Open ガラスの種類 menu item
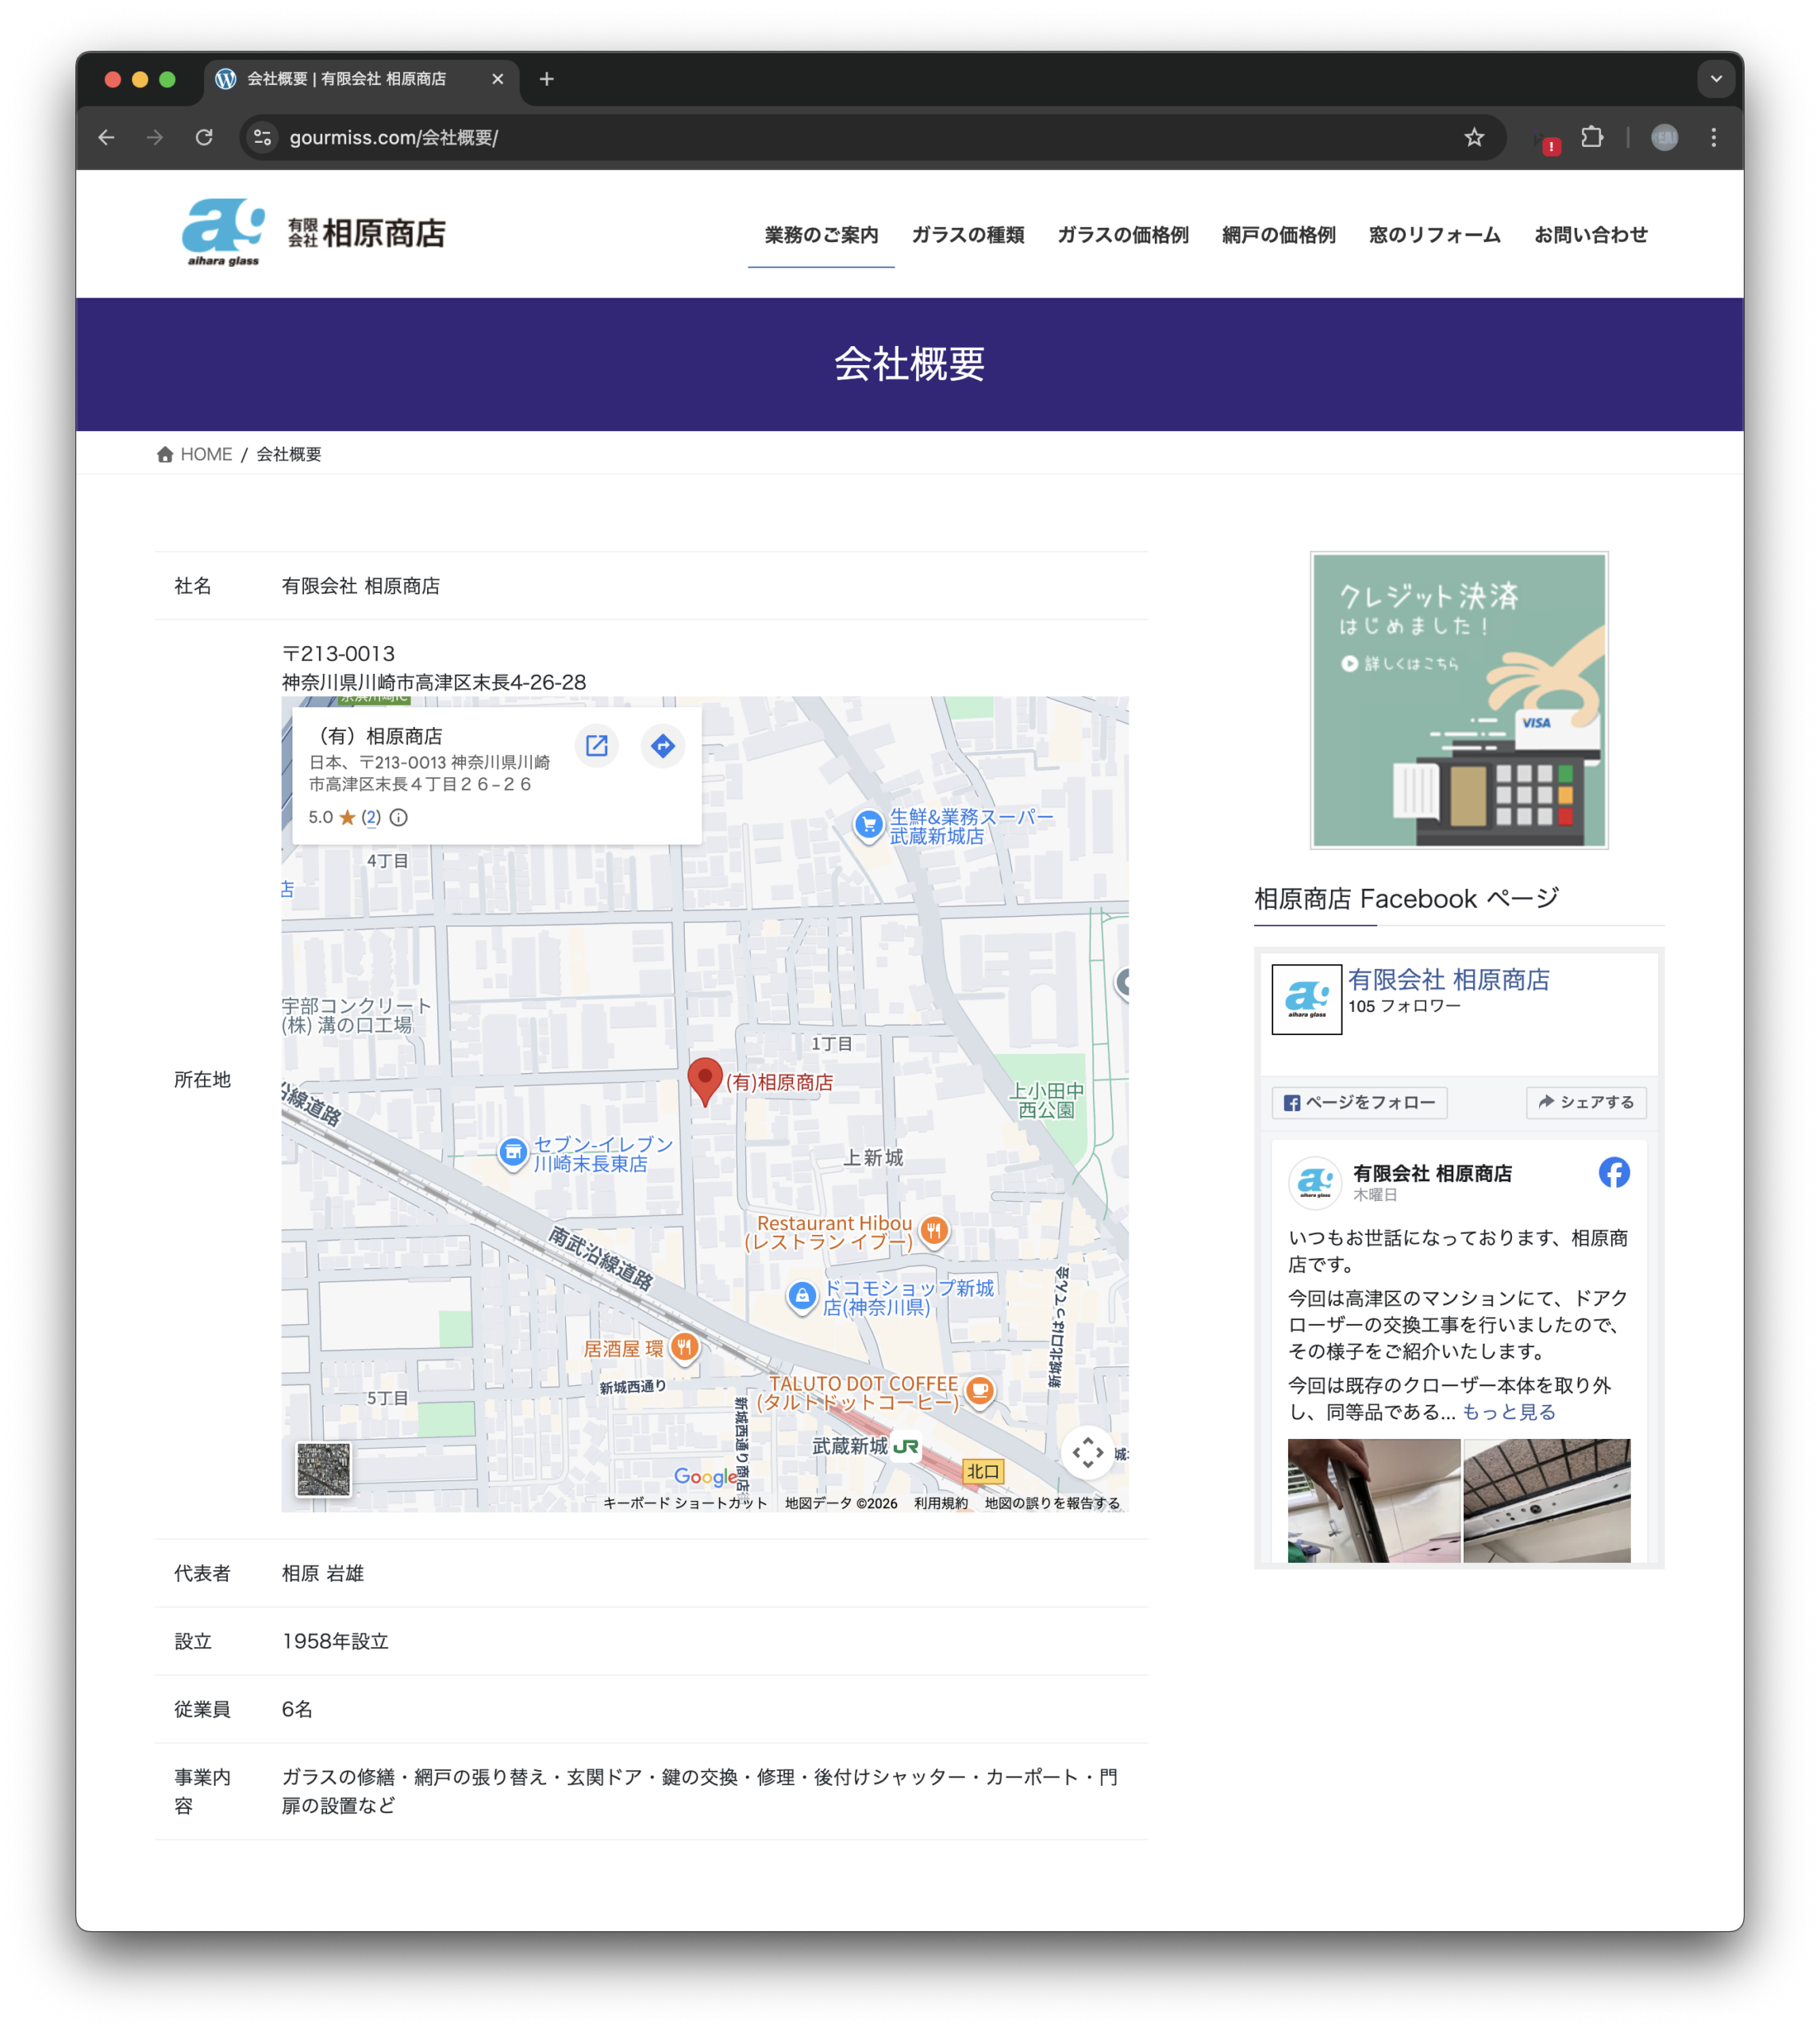Screen dimensions: 1820x2032 click(967, 235)
